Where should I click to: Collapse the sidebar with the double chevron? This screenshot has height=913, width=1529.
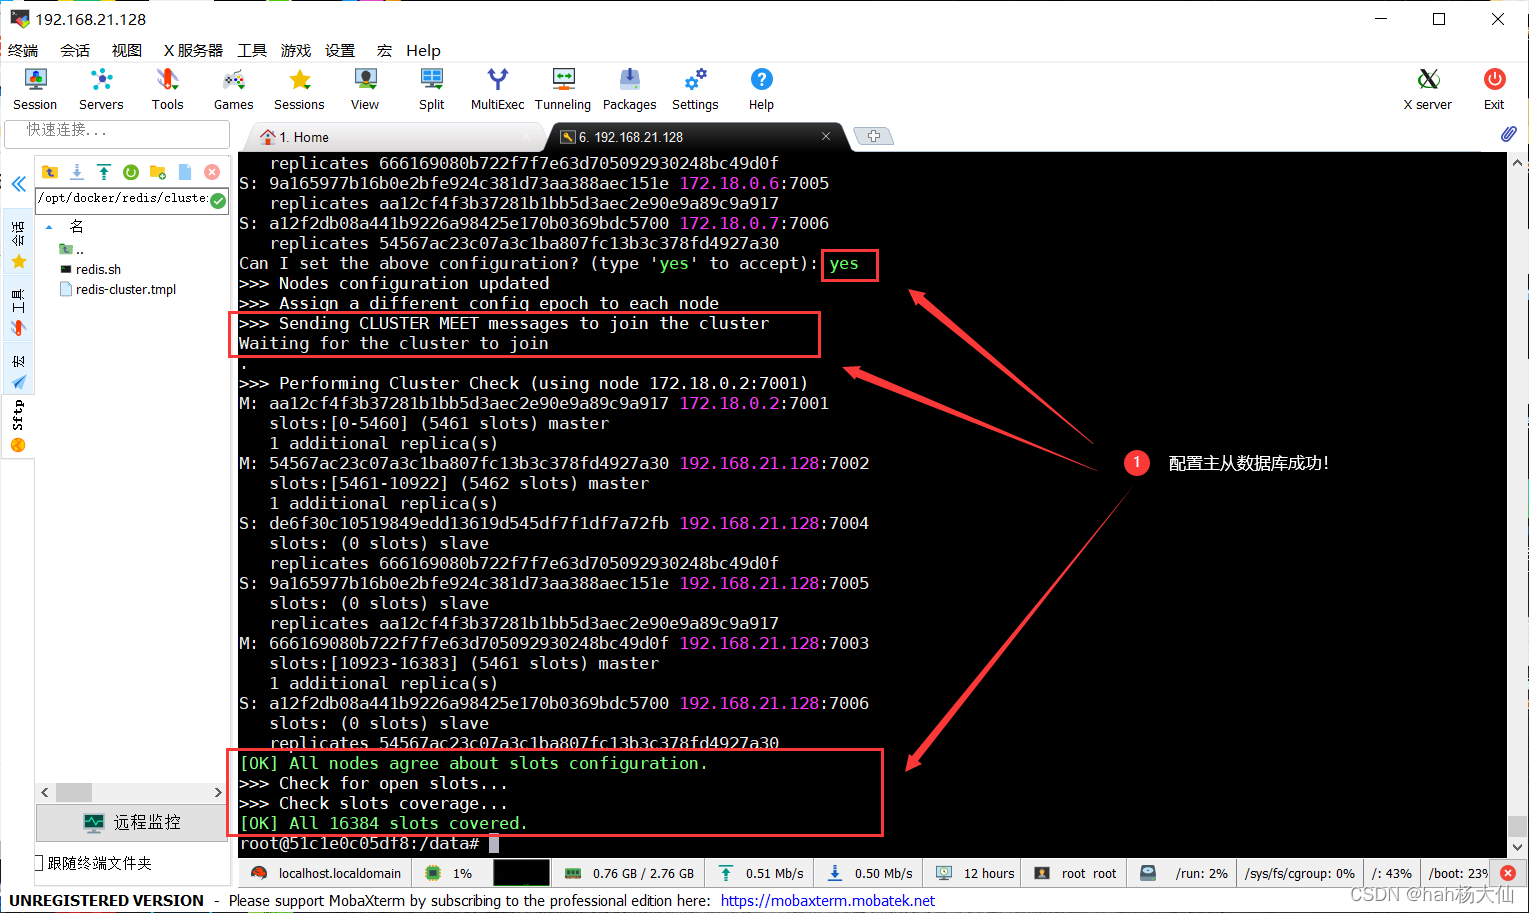18,183
